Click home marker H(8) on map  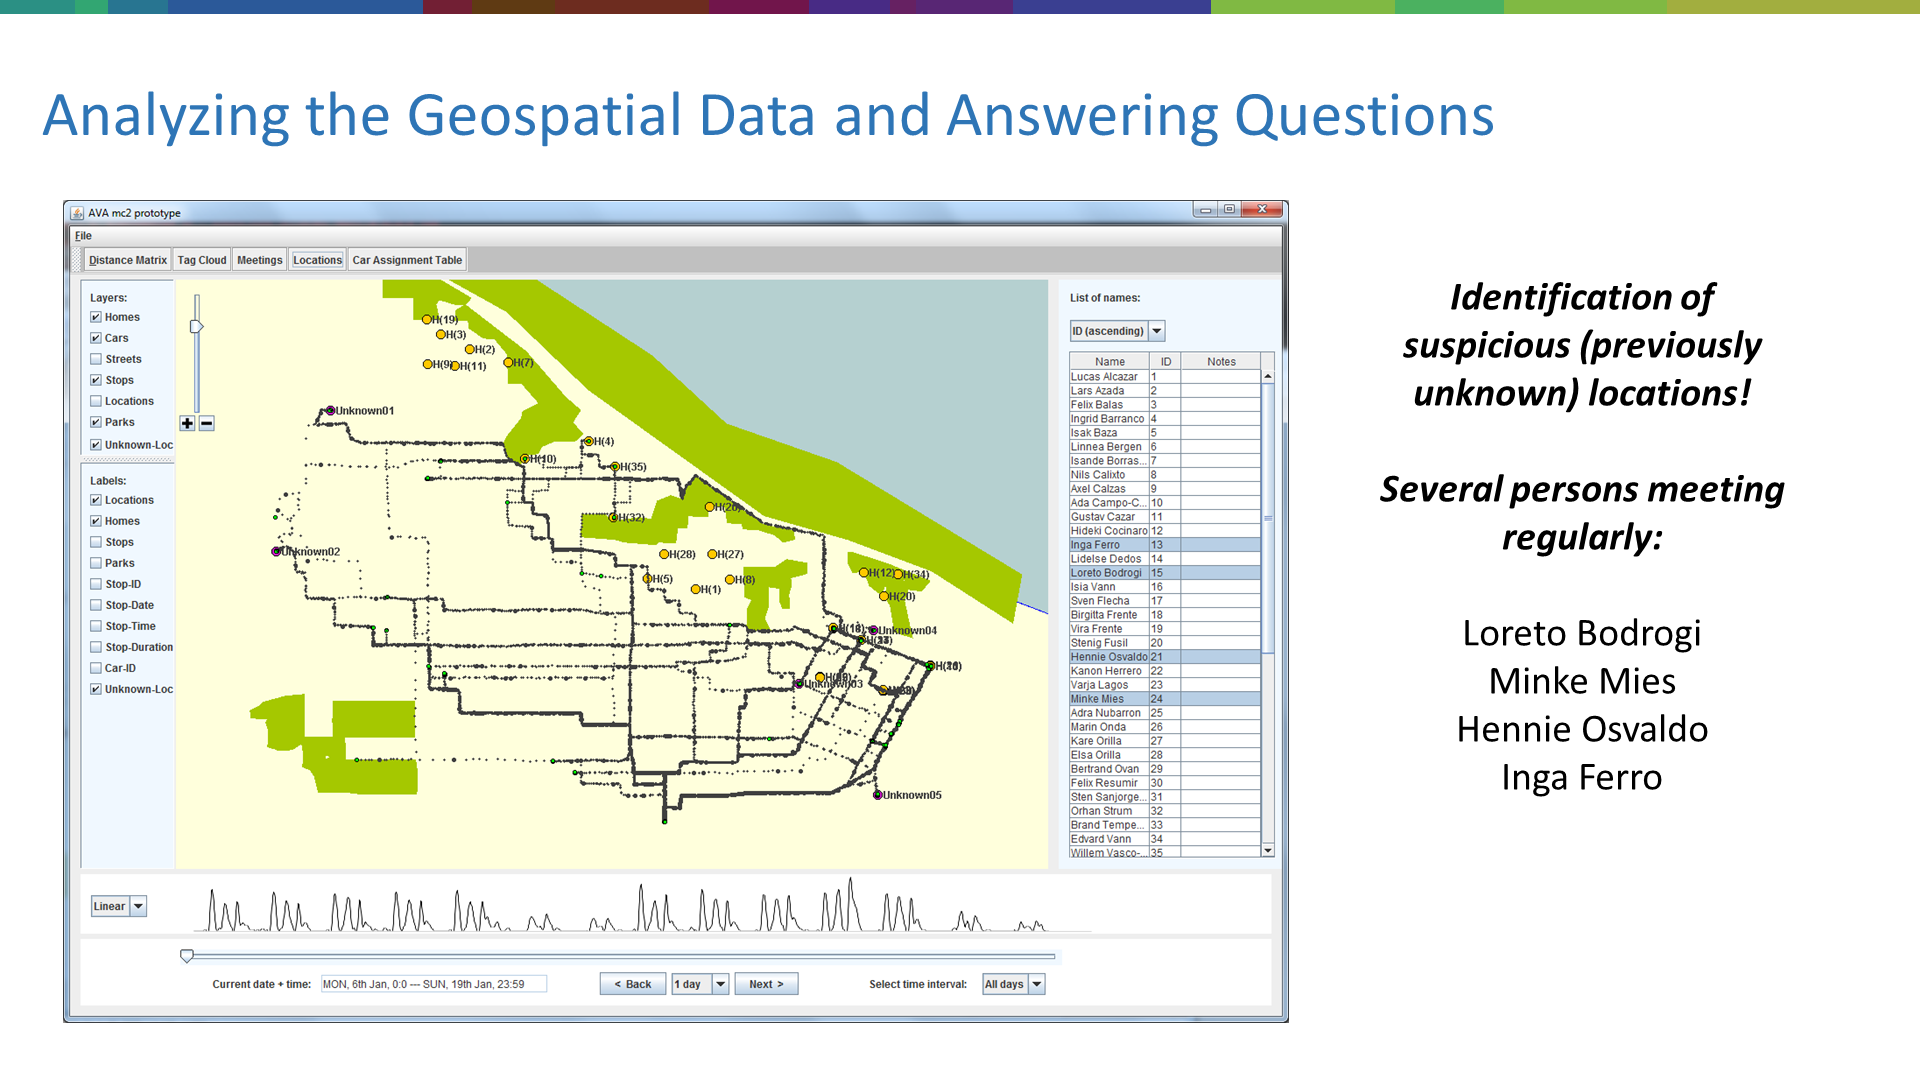[729, 580]
